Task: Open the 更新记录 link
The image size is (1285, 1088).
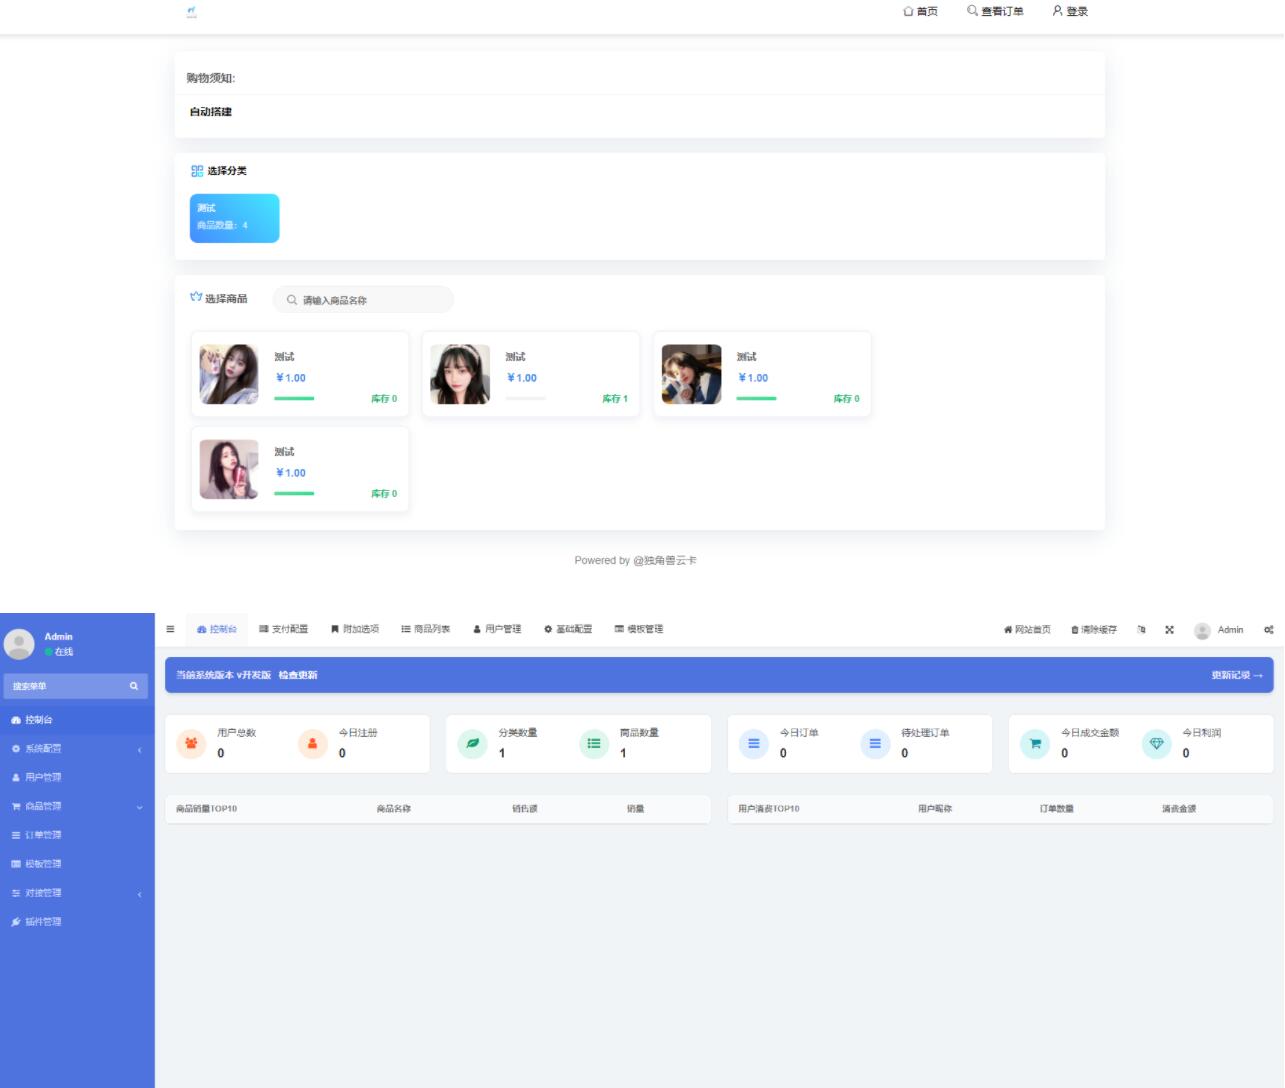Action: 1236,675
